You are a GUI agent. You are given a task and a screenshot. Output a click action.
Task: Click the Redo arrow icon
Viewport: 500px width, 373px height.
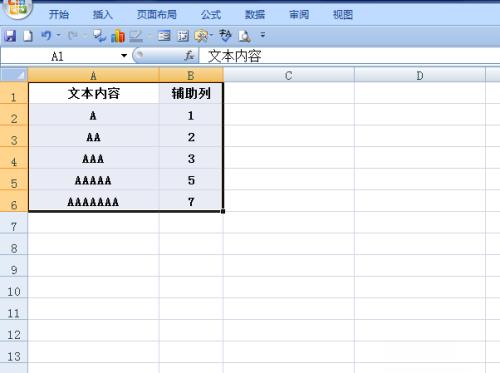73,35
